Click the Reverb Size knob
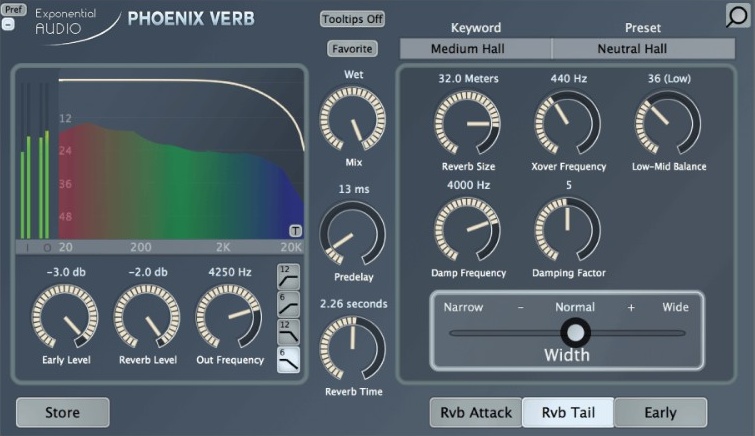 tap(468, 123)
